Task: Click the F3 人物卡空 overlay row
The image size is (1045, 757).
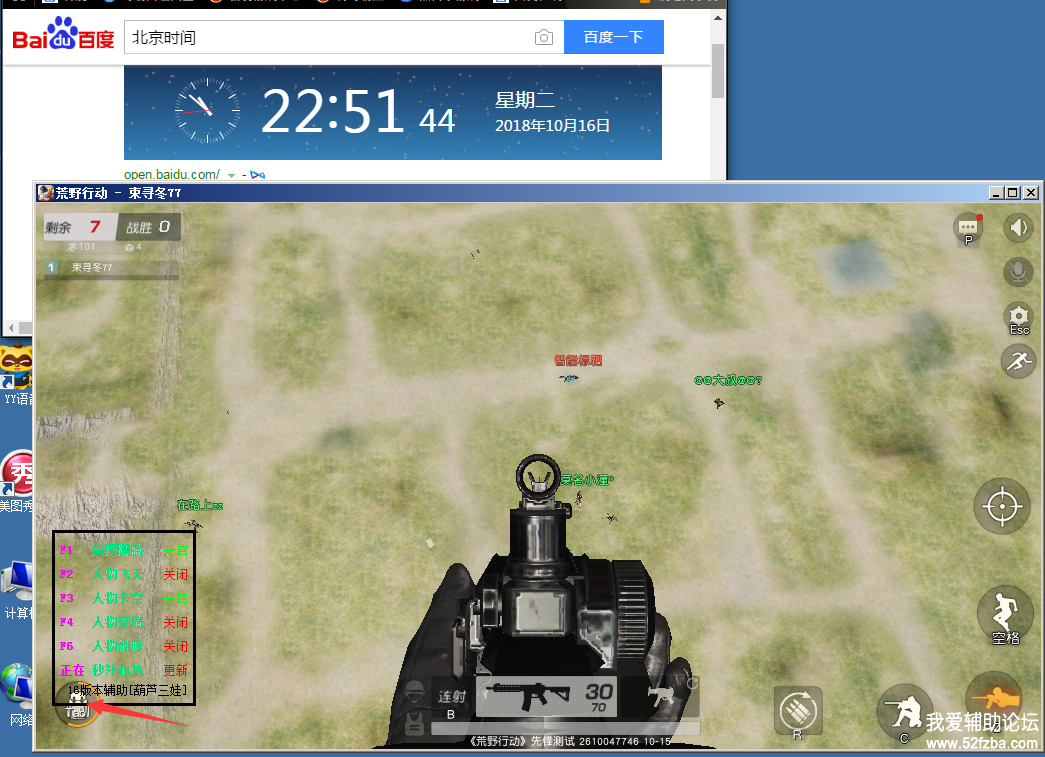Action: pos(124,598)
